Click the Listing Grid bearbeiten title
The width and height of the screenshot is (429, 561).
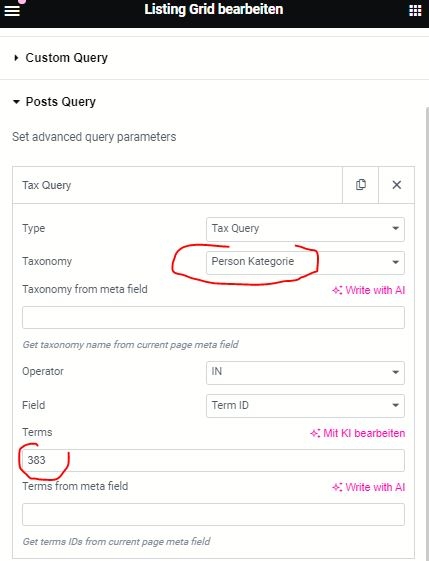214,9
